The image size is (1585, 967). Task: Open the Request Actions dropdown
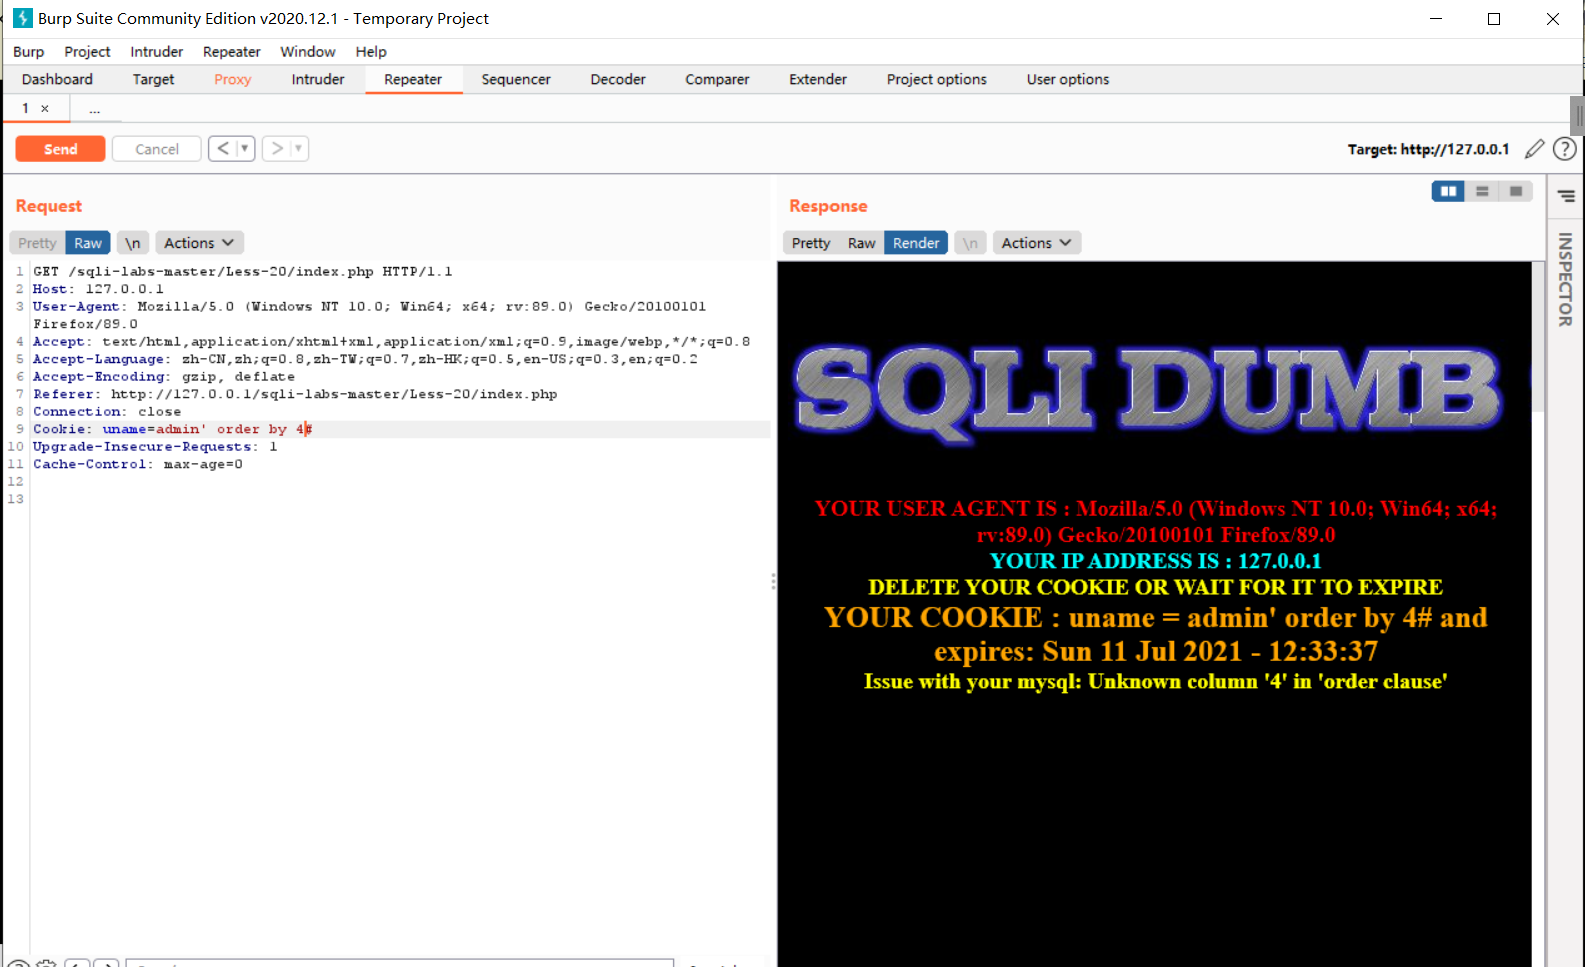[x=199, y=243]
